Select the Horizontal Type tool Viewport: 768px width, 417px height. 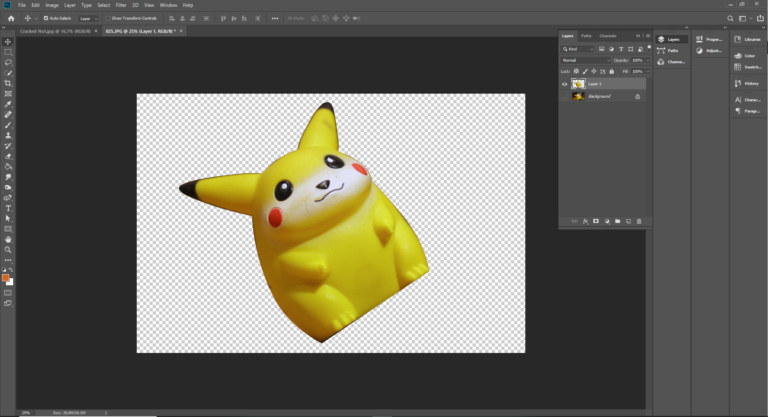[8, 208]
